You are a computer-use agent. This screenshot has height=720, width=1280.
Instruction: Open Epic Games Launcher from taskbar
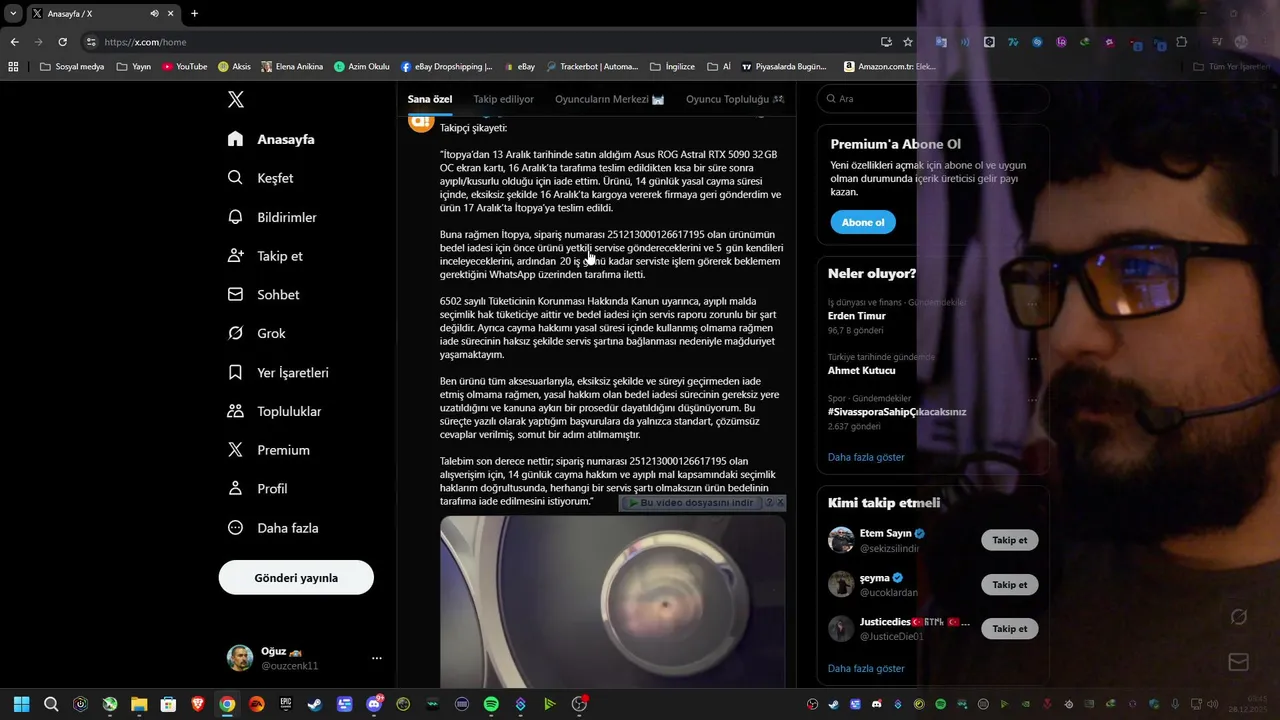click(286, 704)
